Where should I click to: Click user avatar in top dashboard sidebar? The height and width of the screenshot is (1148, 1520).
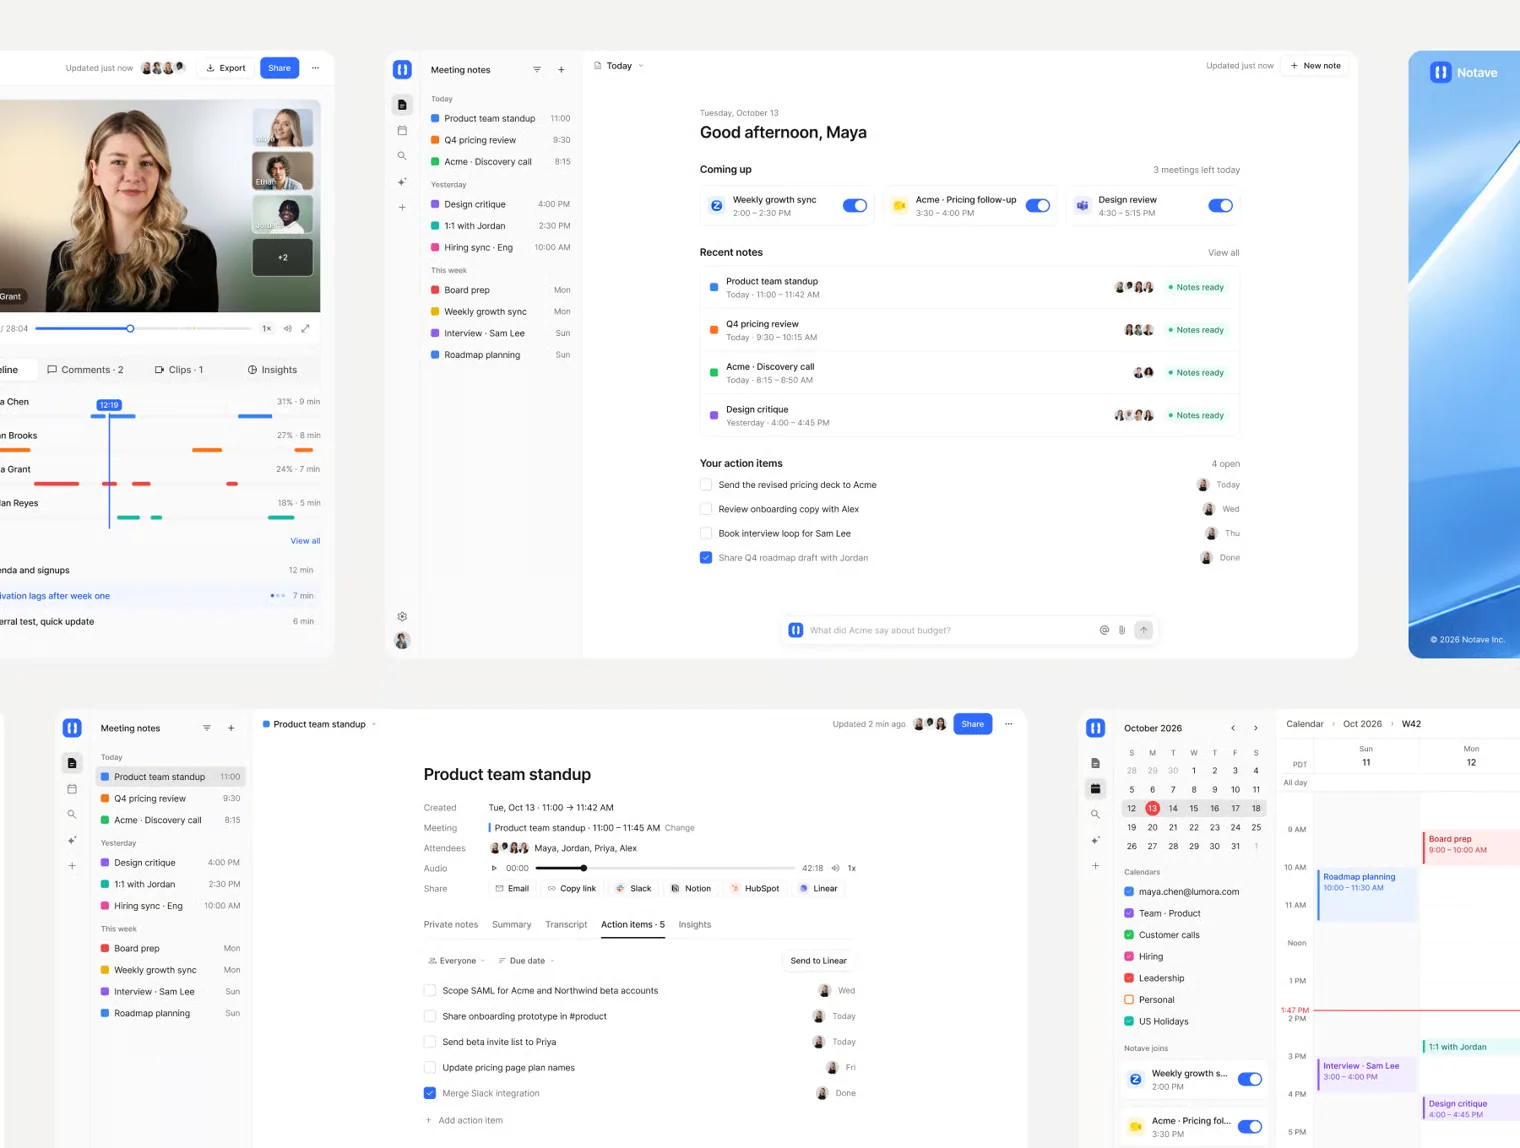[402, 641]
